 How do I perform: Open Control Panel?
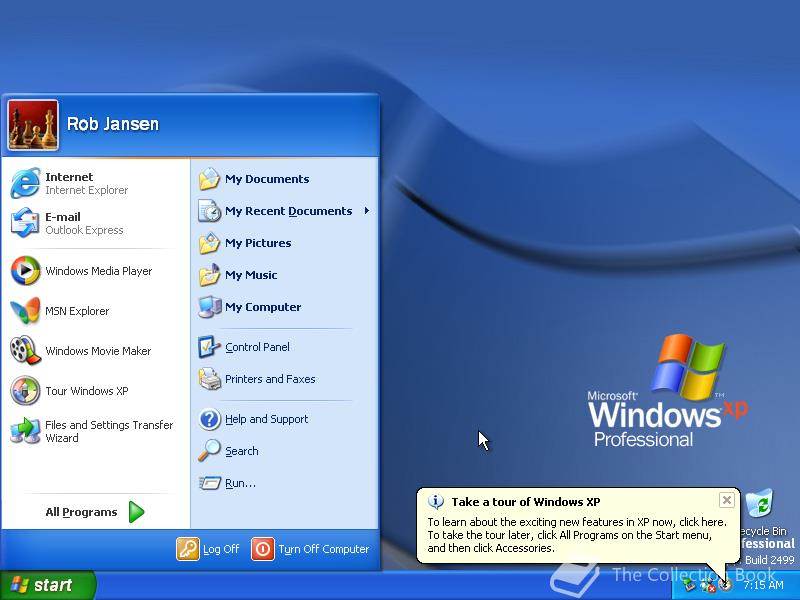point(285,347)
